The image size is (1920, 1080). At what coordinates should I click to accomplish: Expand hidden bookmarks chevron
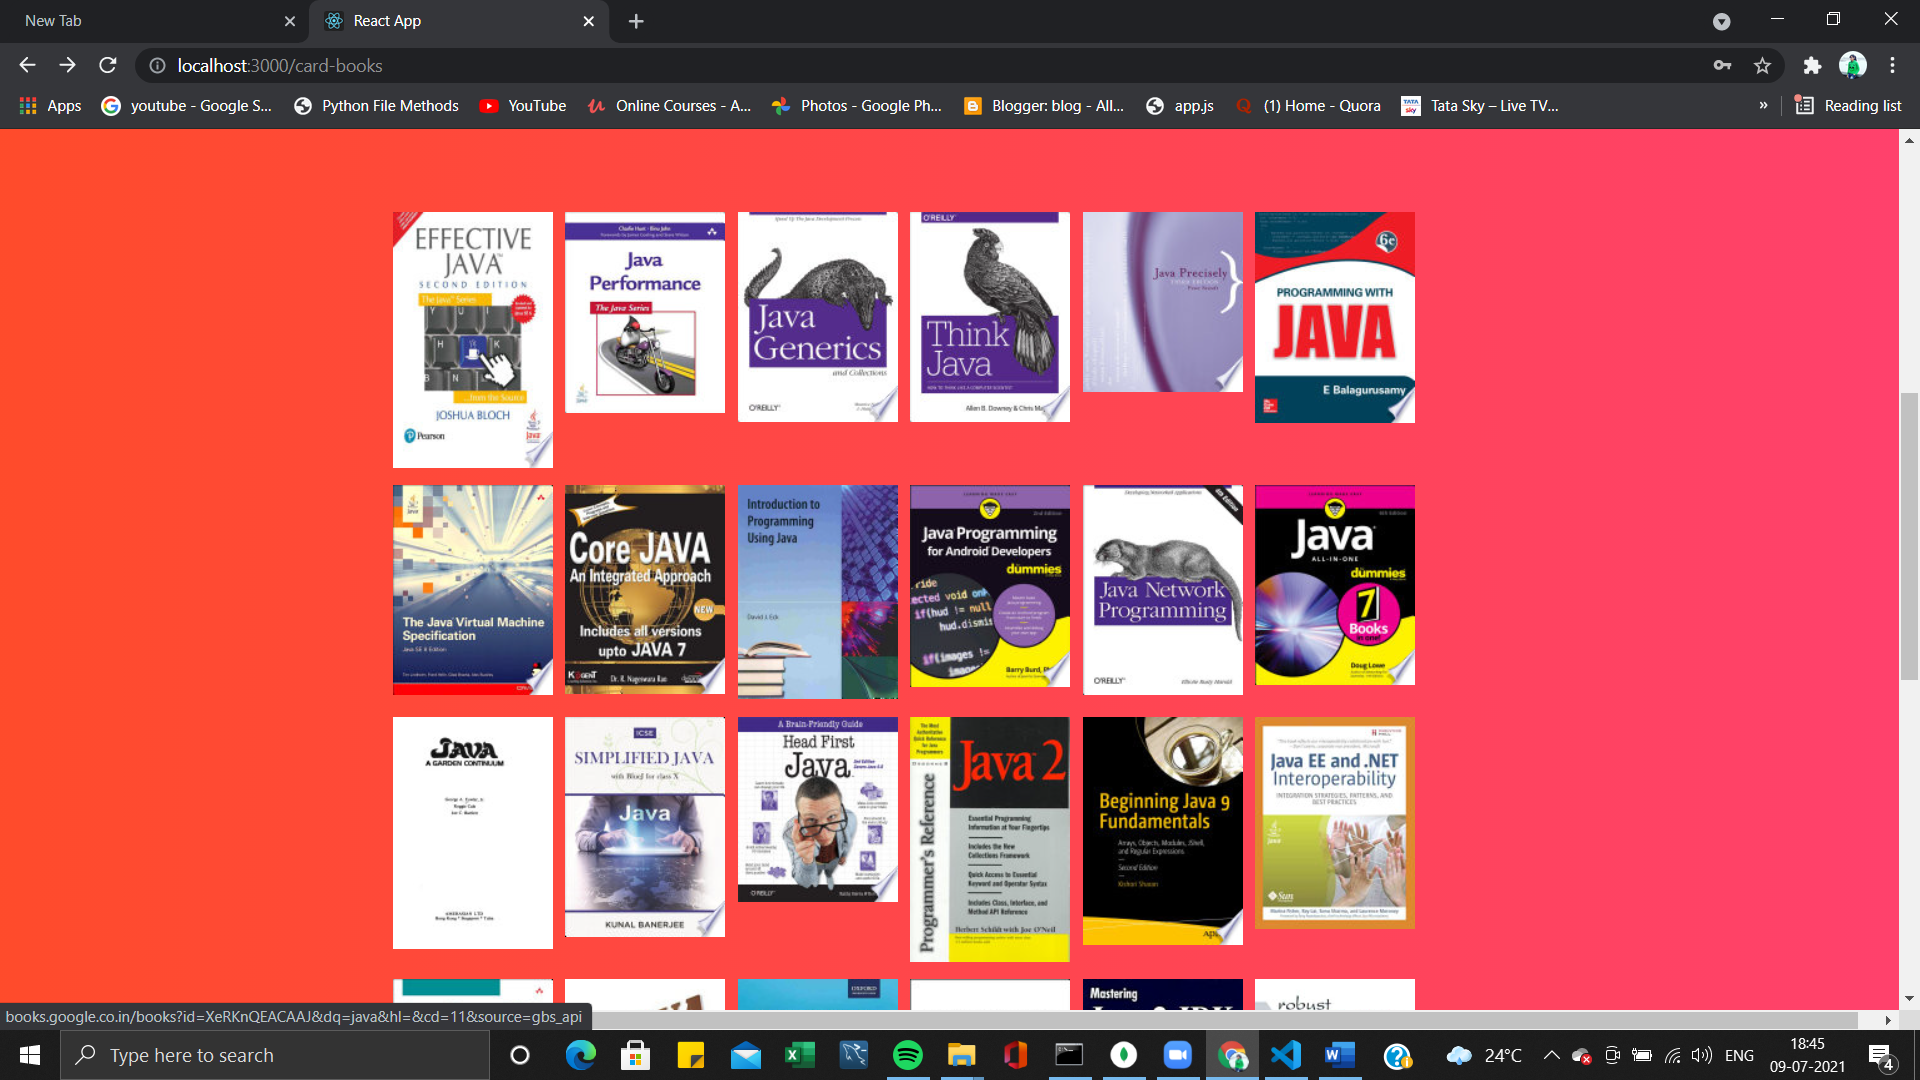pos(1763,105)
